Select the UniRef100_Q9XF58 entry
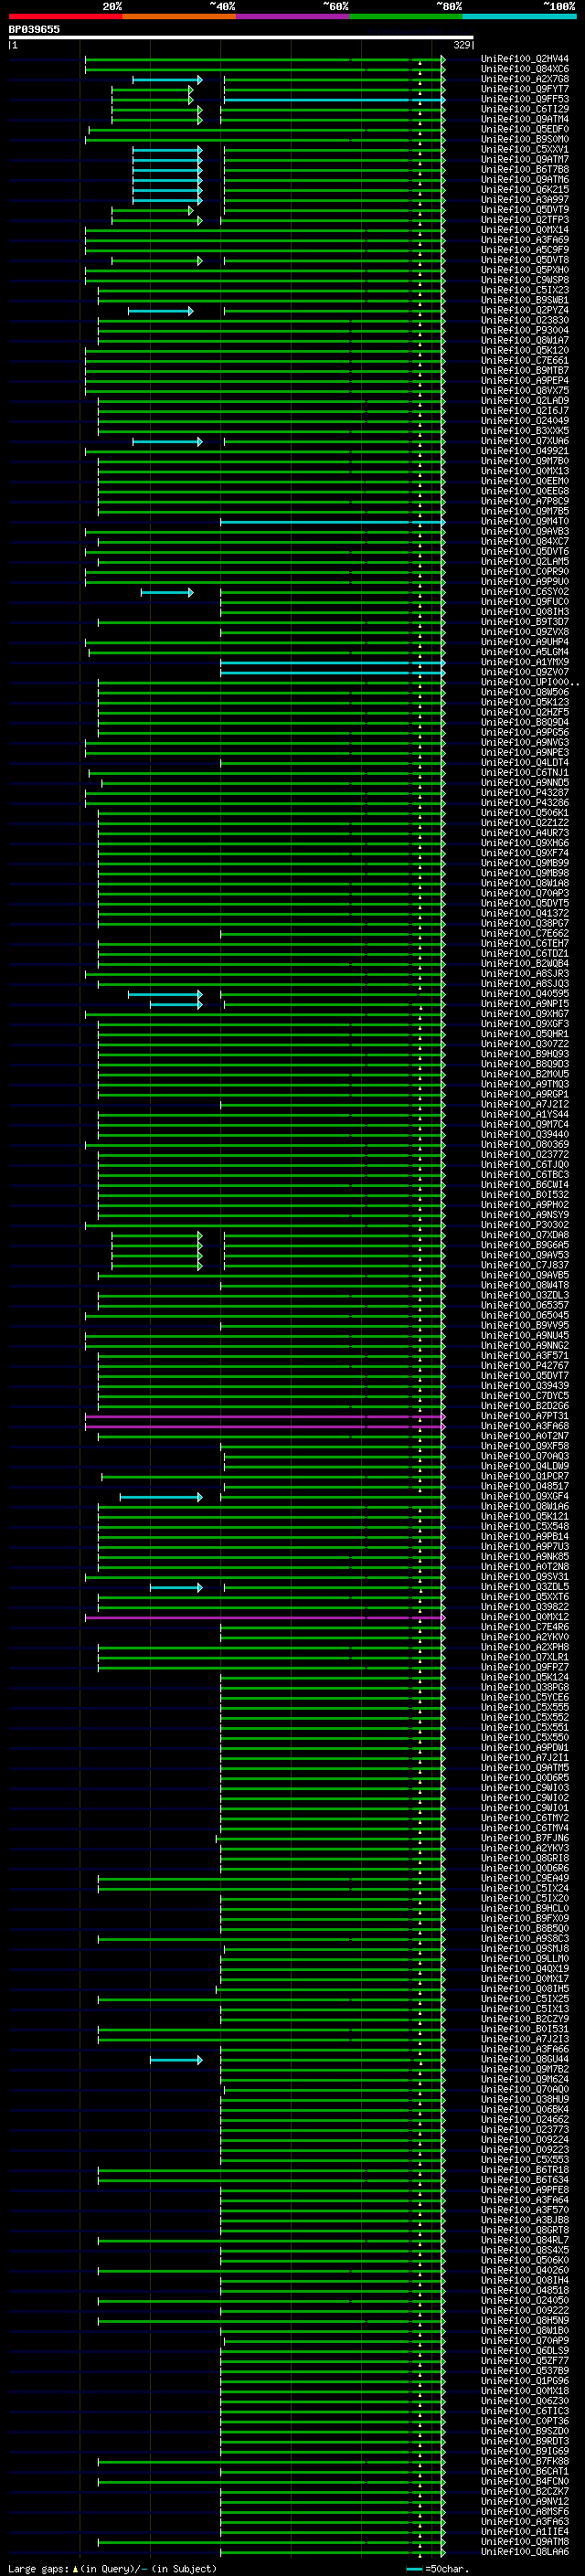Image resolution: width=585 pixels, height=2576 pixels. pyautogui.click(x=525, y=1447)
